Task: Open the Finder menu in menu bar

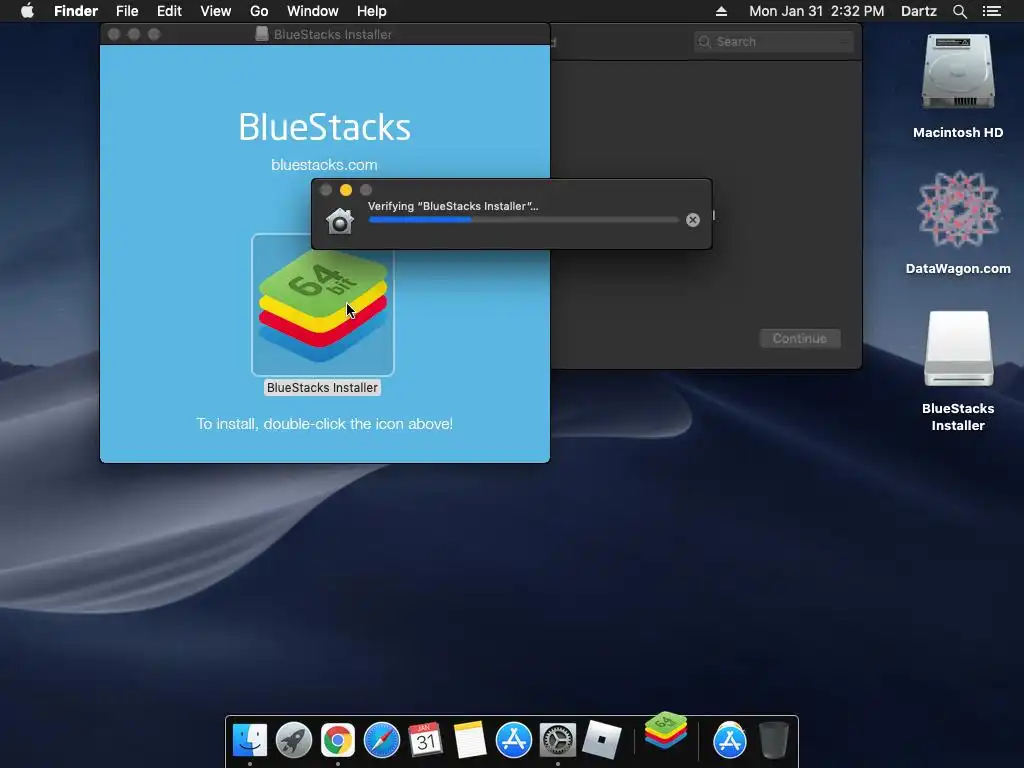Action: tap(76, 11)
